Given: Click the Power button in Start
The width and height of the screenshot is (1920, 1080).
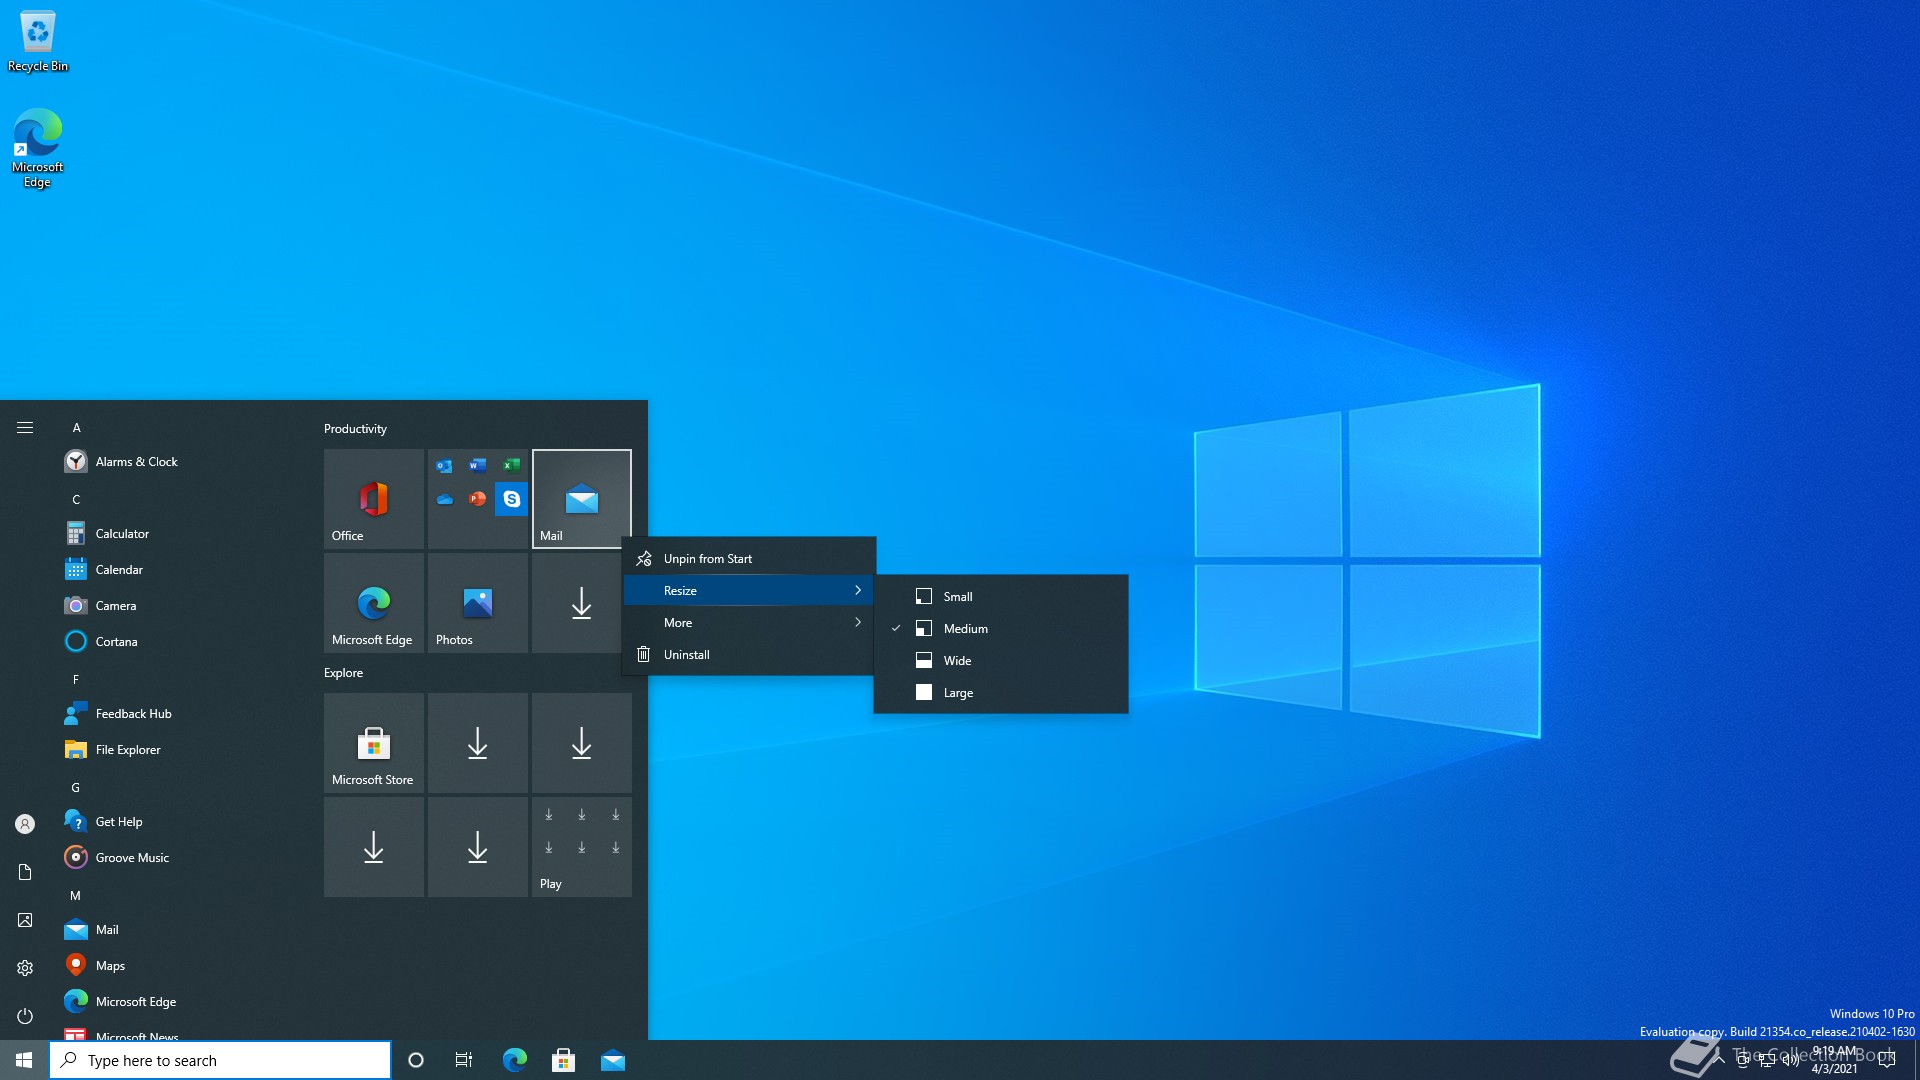Looking at the screenshot, I should pyautogui.click(x=25, y=1016).
